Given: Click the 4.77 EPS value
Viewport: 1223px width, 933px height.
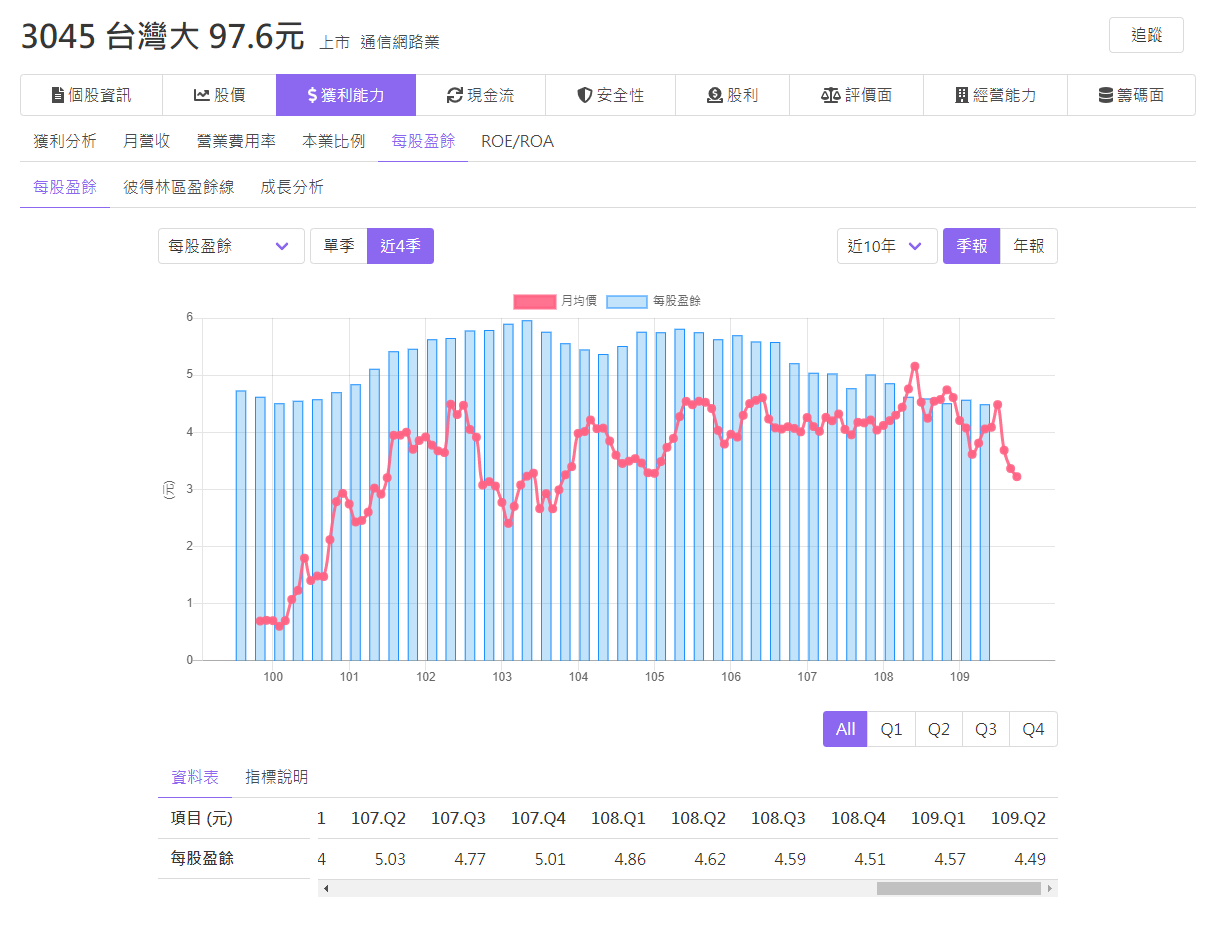Looking at the screenshot, I should tap(470, 859).
